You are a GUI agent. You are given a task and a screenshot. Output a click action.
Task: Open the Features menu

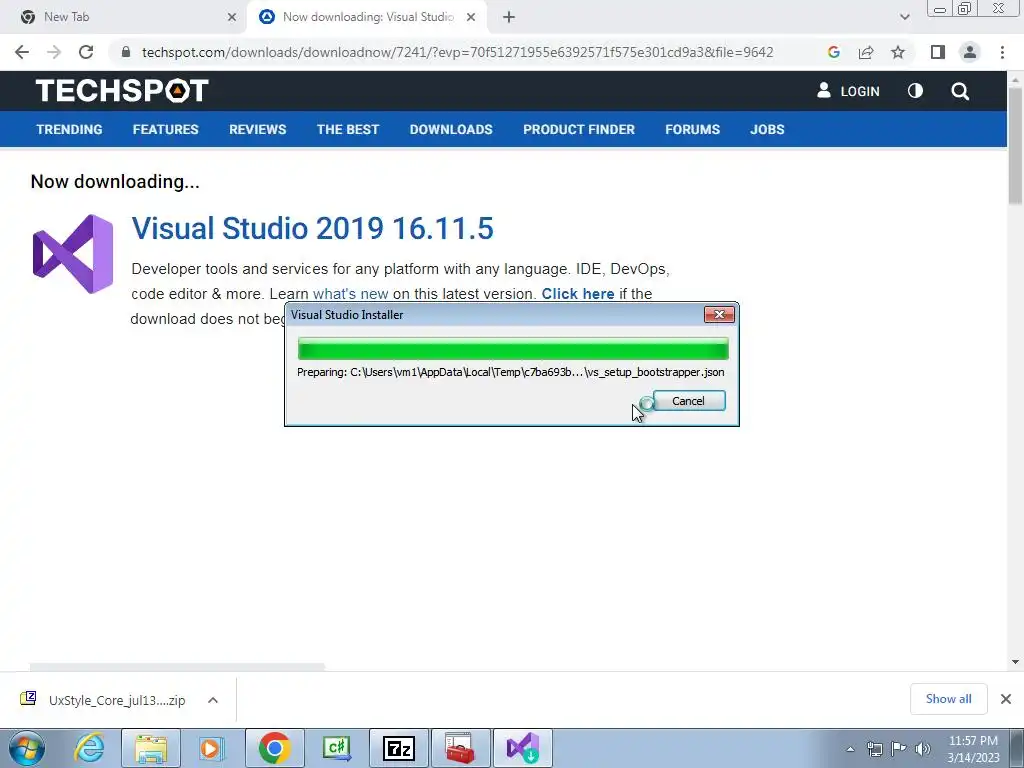click(165, 129)
